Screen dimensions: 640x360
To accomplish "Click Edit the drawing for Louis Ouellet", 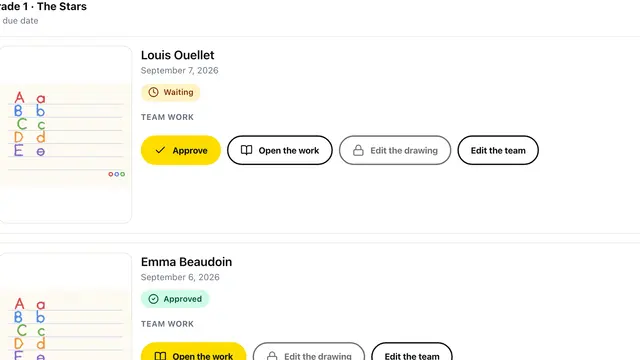I will click(x=395, y=150).
